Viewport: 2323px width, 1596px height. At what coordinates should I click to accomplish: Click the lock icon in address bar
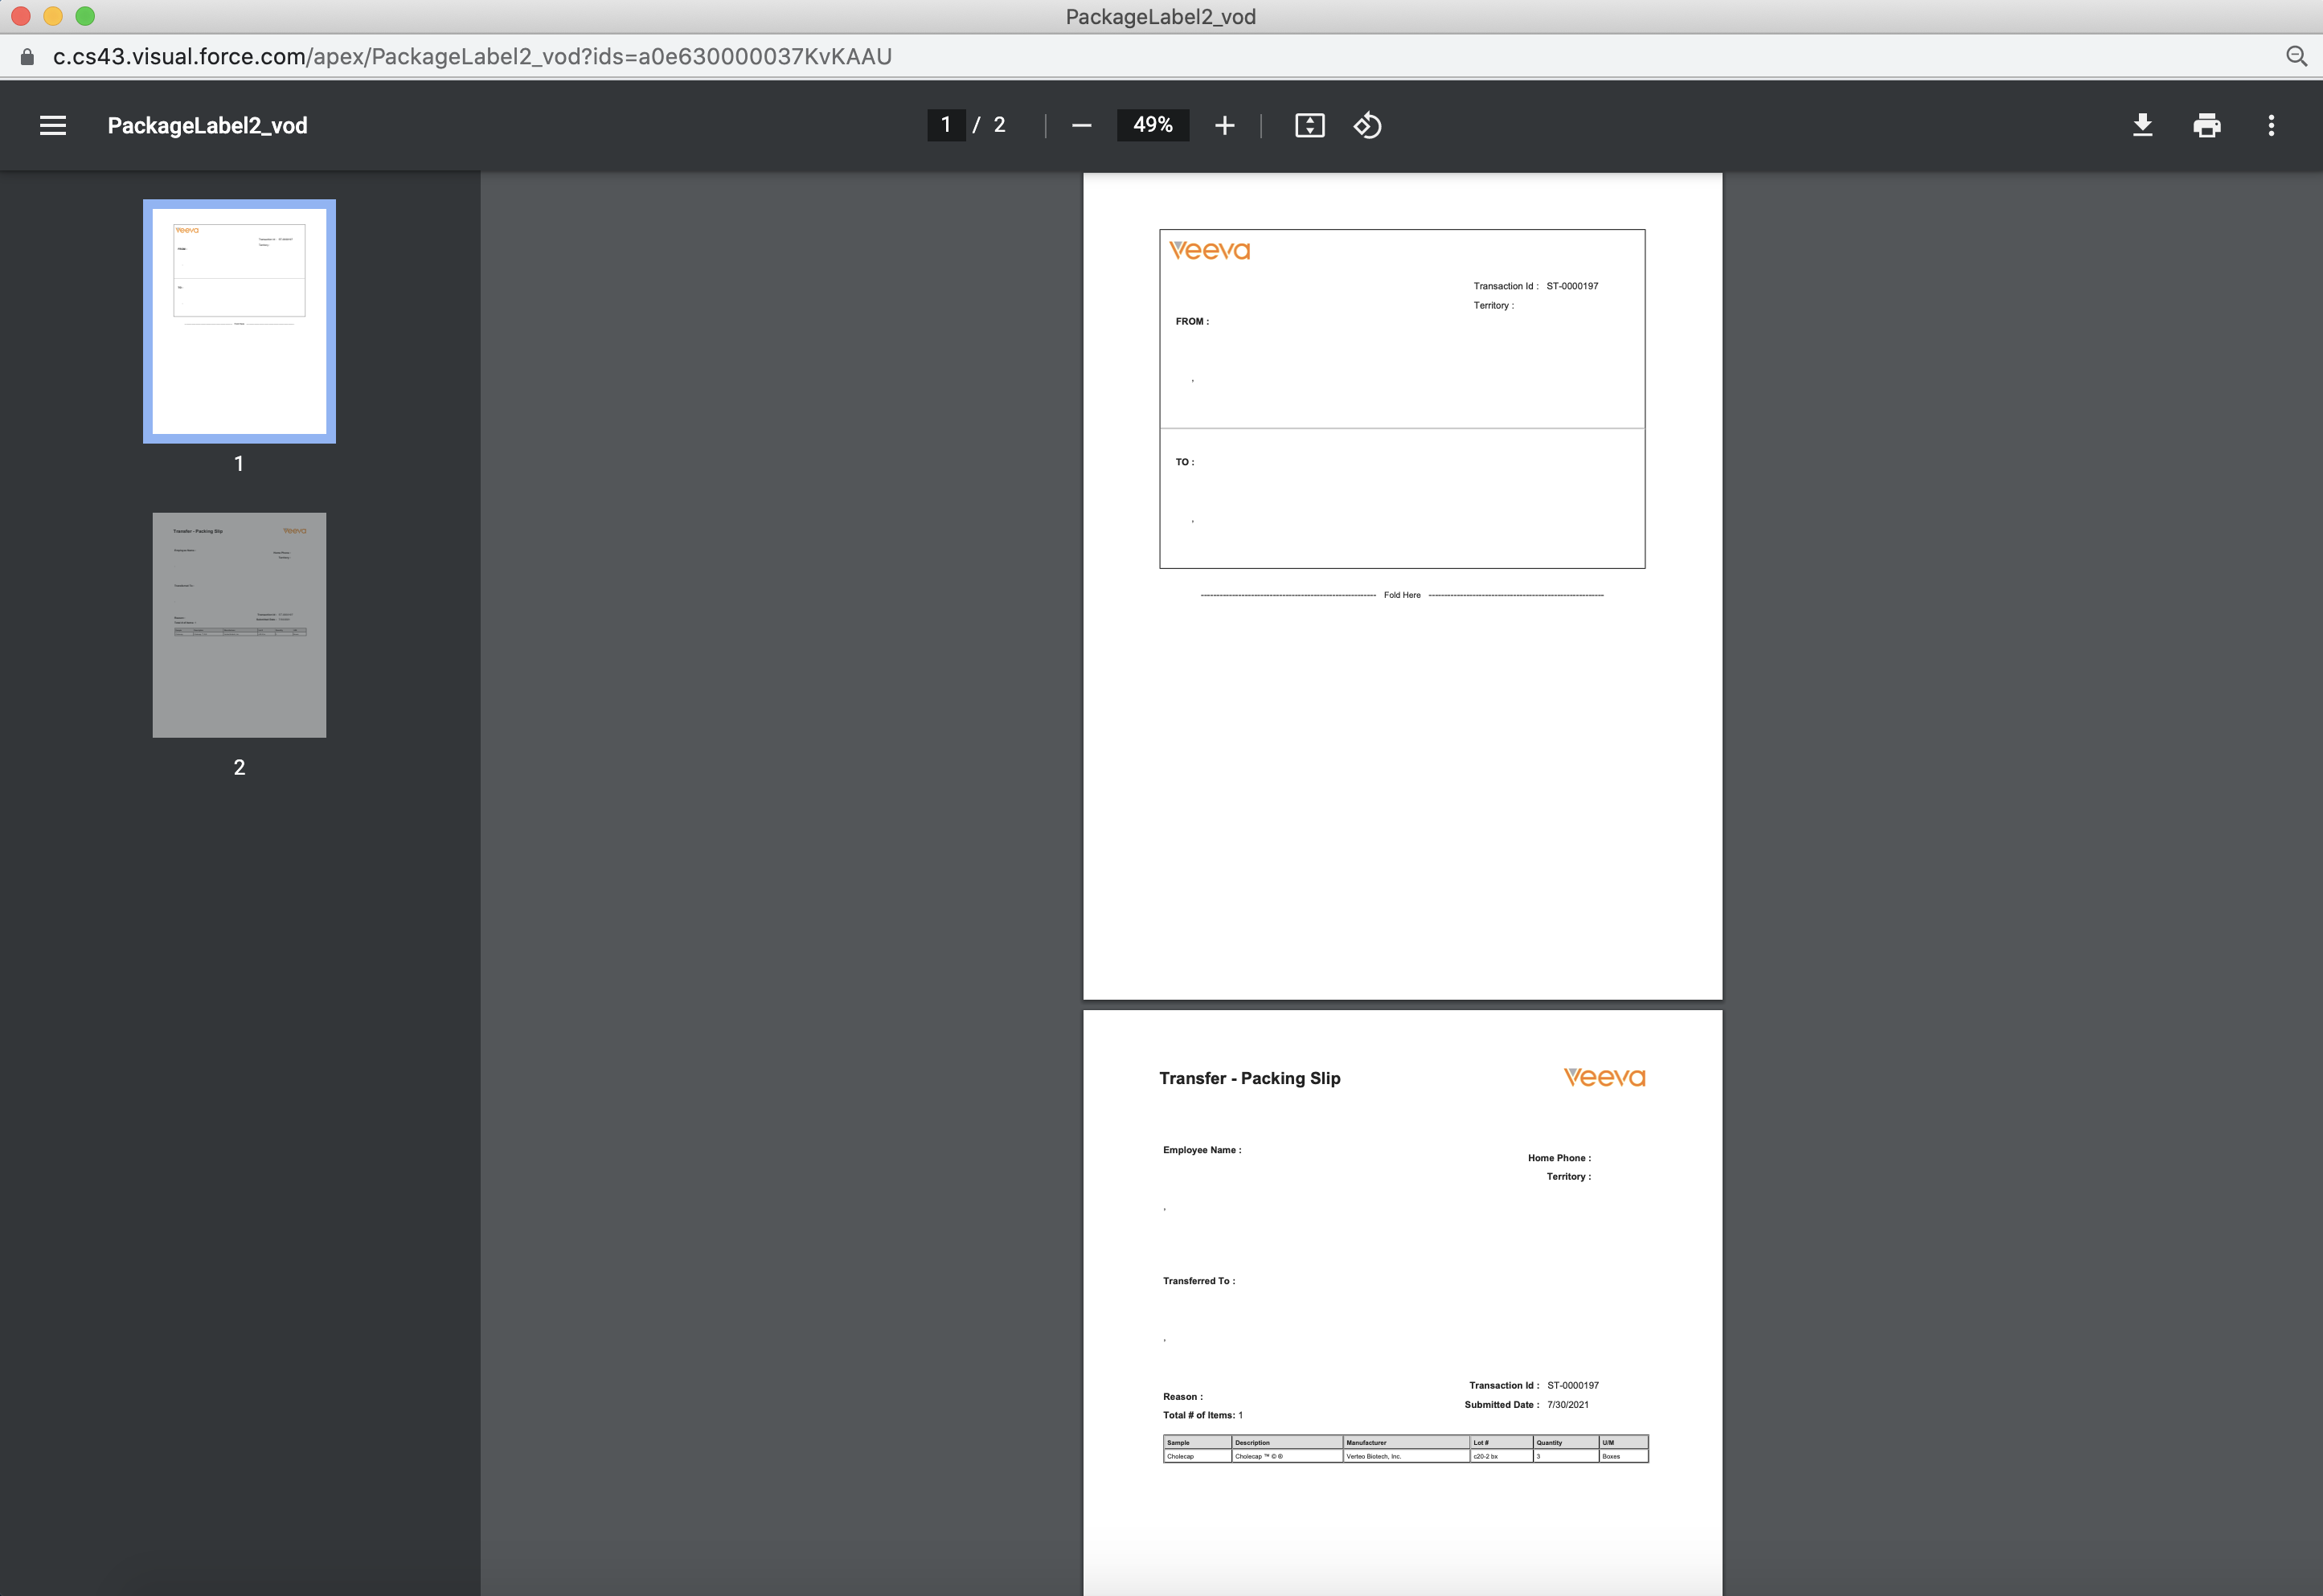point(27,57)
